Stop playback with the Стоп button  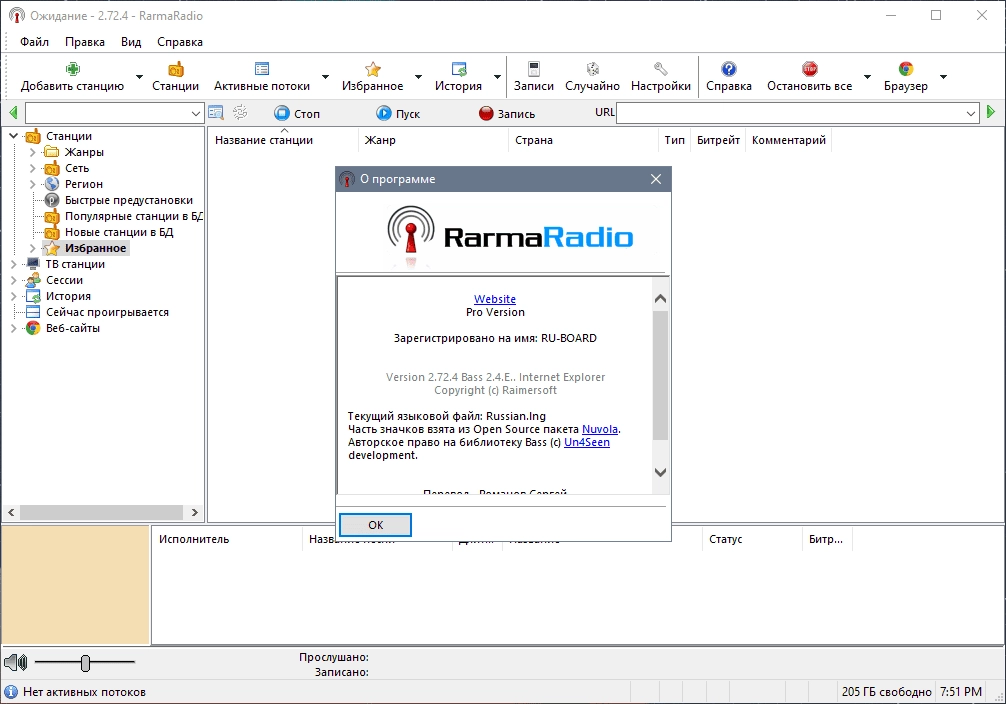[297, 114]
